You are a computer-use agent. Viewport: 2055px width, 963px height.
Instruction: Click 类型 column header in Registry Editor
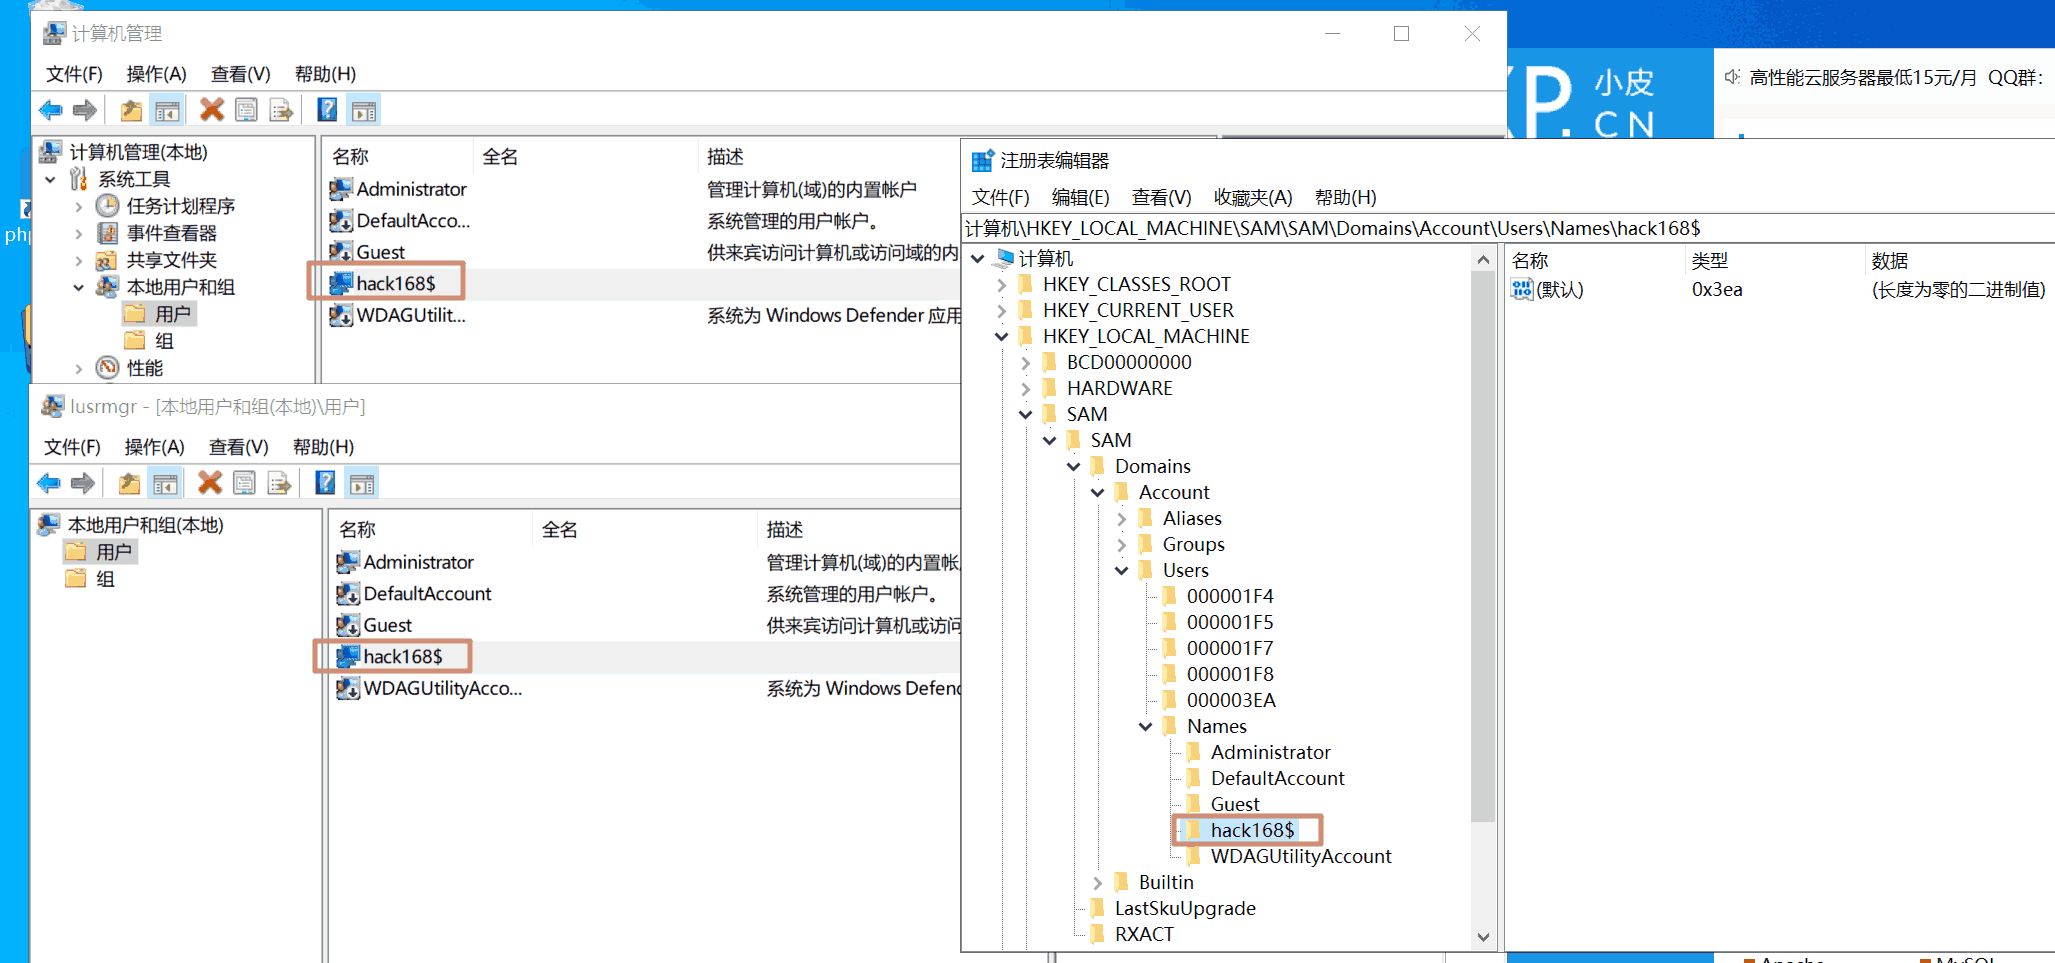coord(1709,261)
